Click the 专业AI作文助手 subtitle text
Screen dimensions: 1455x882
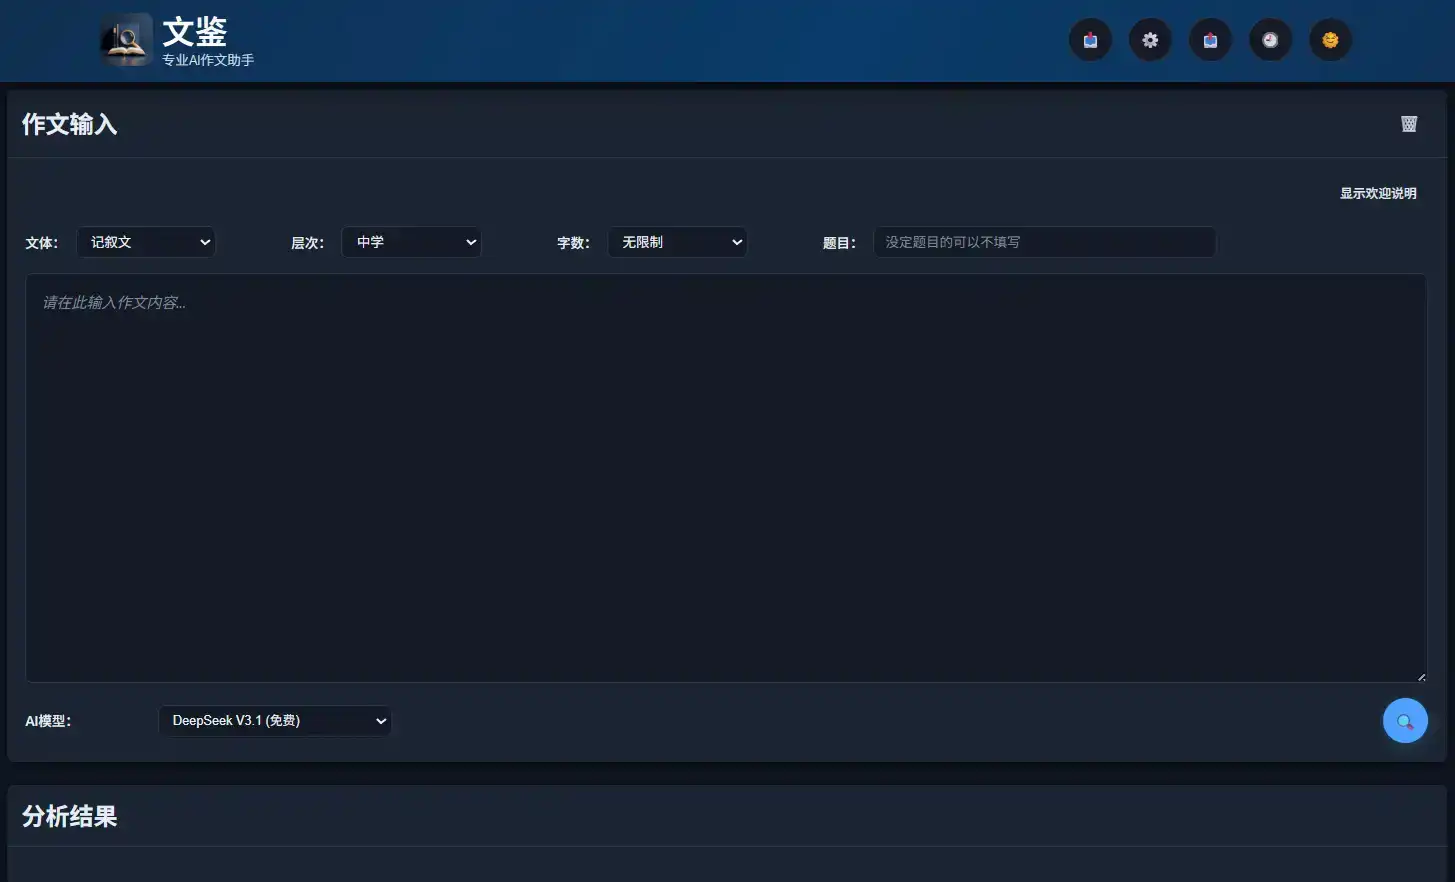(208, 60)
